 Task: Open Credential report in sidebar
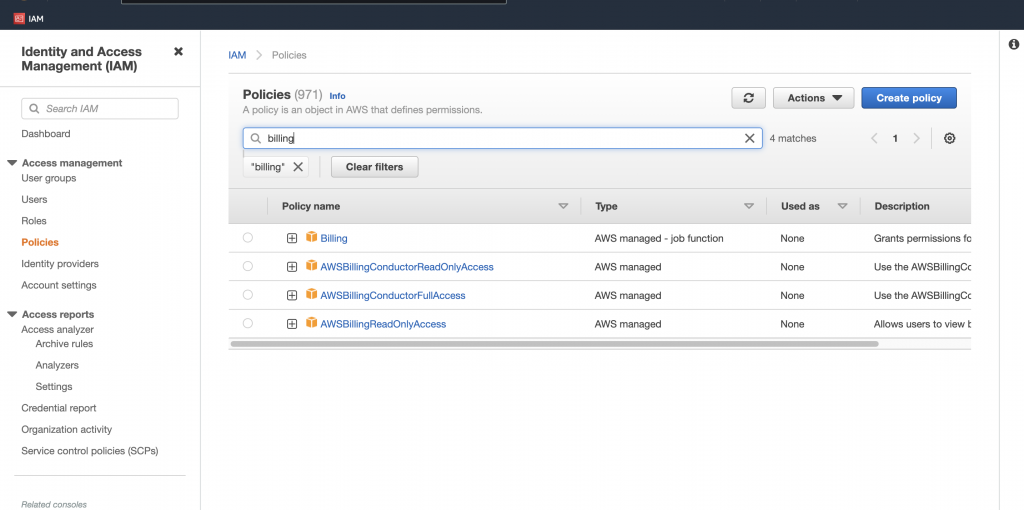[59, 408]
